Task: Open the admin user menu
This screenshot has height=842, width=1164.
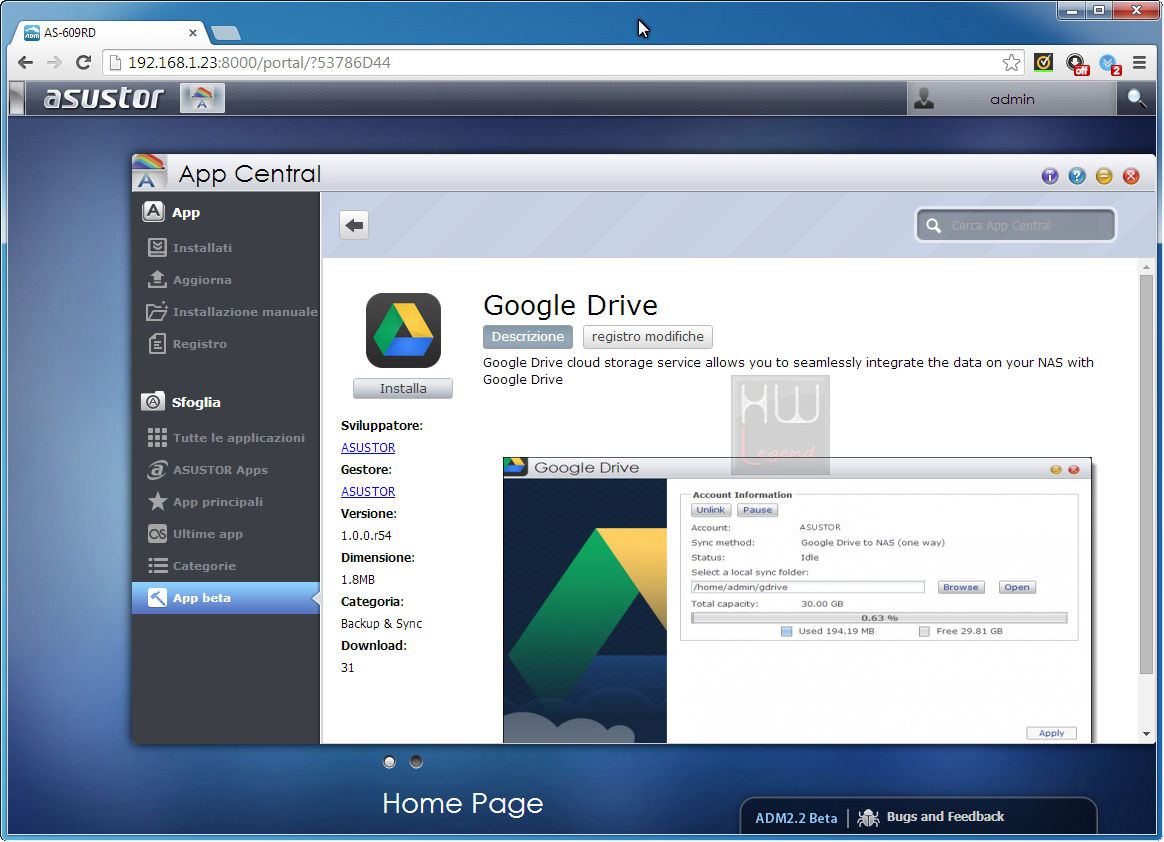Action: click(x=1012, y=99)
